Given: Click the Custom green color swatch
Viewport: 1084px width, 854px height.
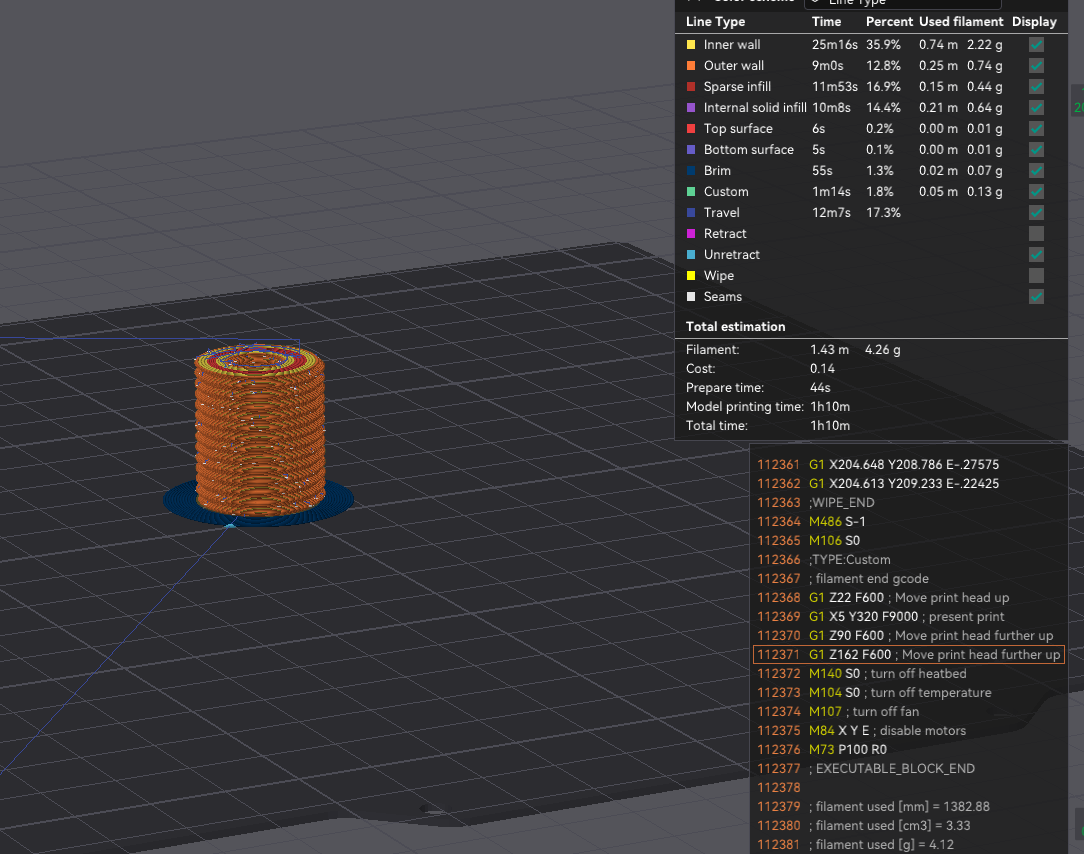Looking at the screenshot, I should (691, 192).
